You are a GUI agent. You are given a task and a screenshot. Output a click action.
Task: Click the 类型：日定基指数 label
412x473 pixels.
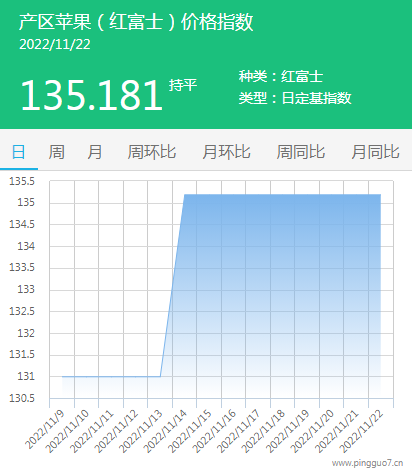(295, 98)
